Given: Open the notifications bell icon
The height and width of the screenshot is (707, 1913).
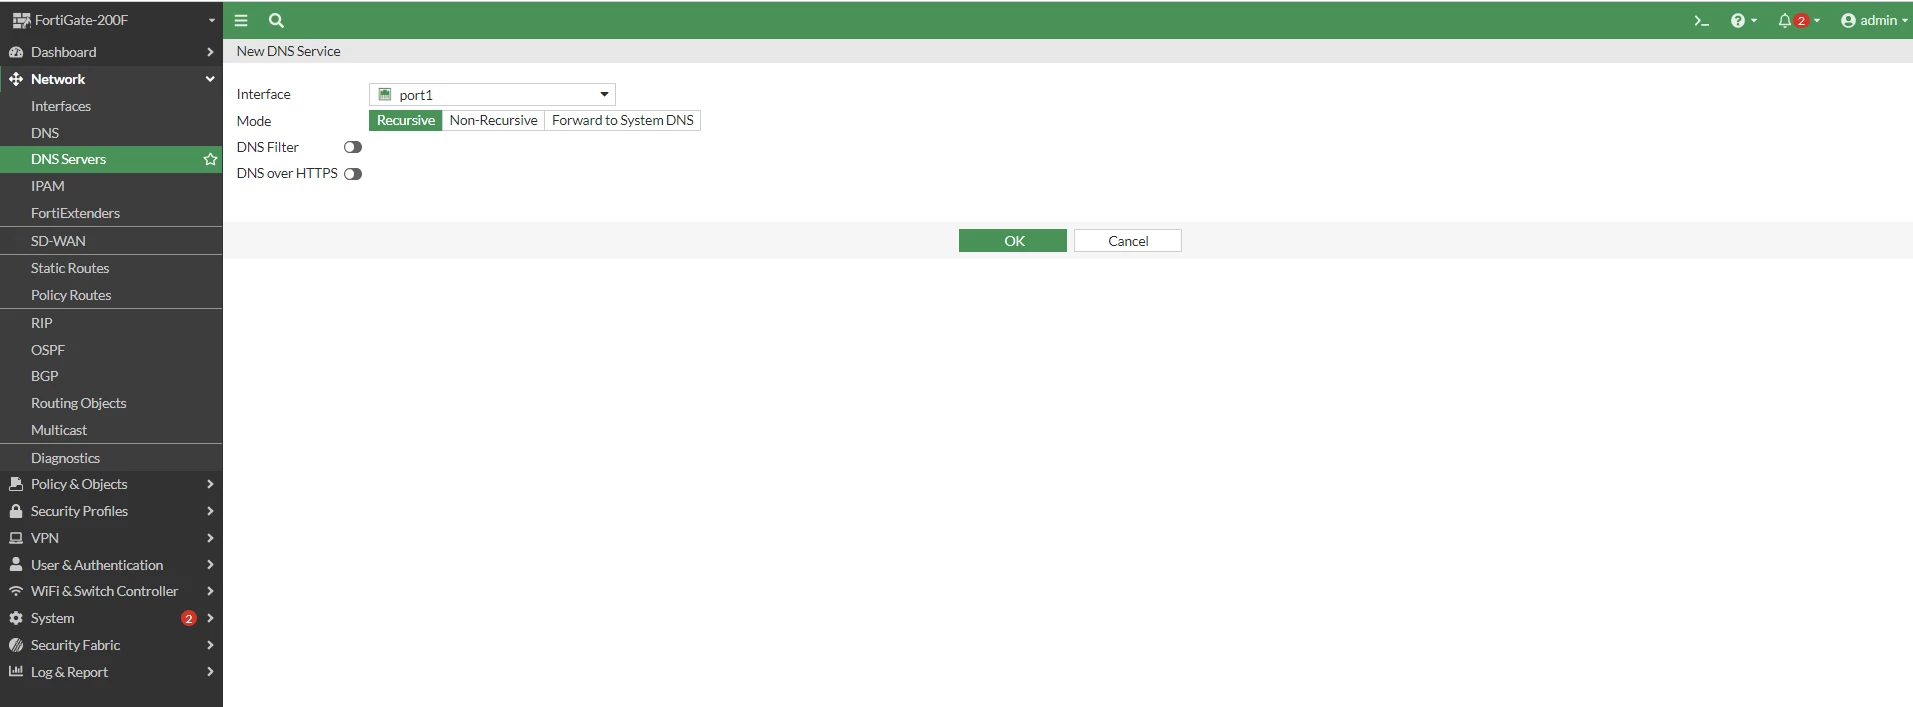Looking at the screenshot, I should (1784, 20).
